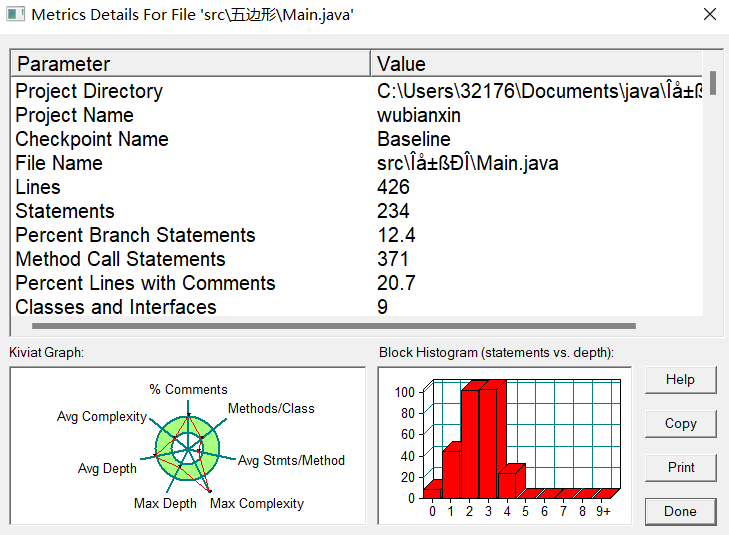Click the histogram bar for depth 0
Image resolution: width=729 pixels, height=535 pixels.
pos(432,493)
